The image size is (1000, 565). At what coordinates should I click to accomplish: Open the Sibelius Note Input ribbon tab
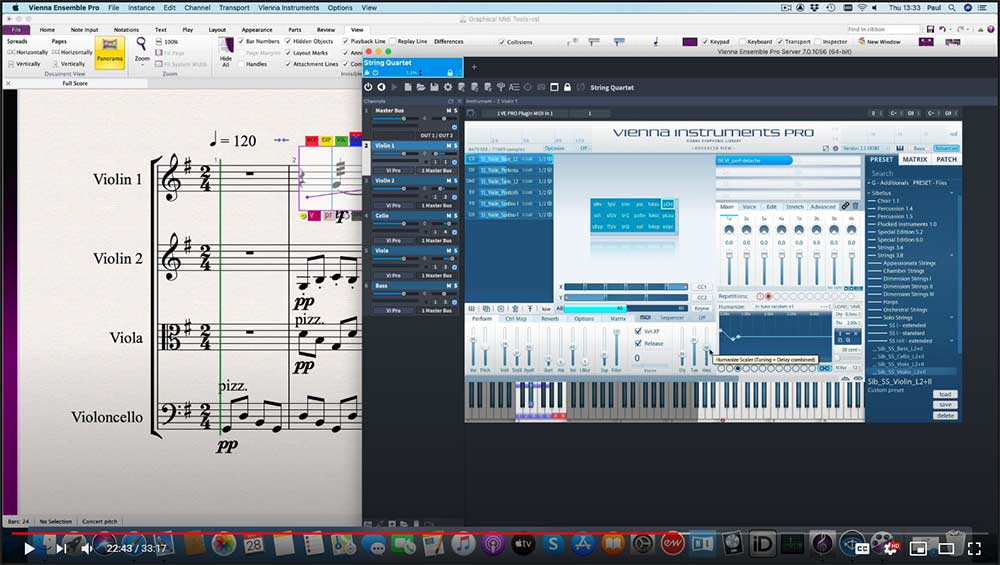84,29
